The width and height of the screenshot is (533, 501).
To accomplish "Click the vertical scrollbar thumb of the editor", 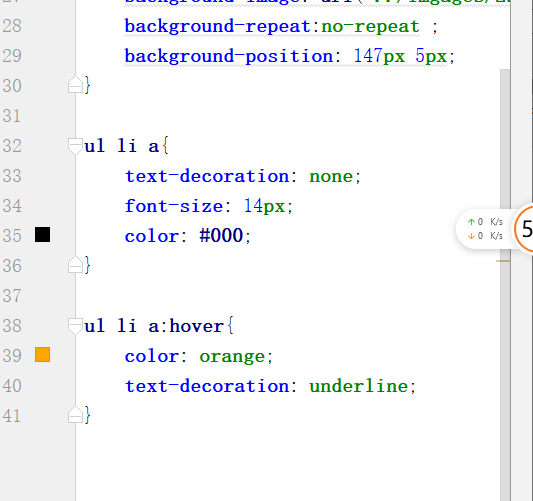I will pos(505,285).
